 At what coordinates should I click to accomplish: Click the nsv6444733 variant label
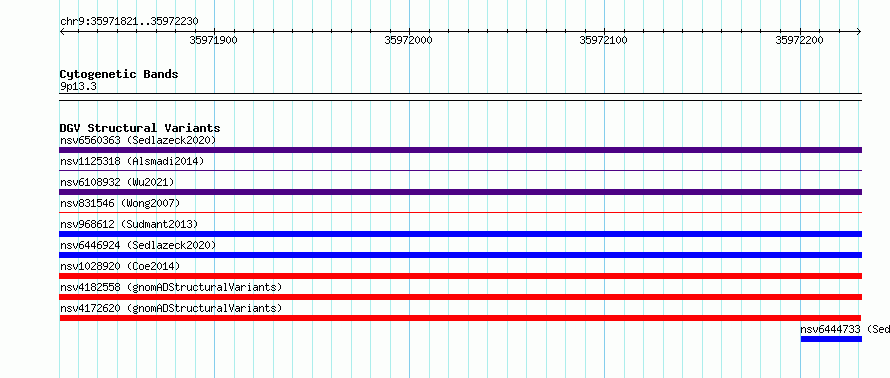tap(845, 329)
